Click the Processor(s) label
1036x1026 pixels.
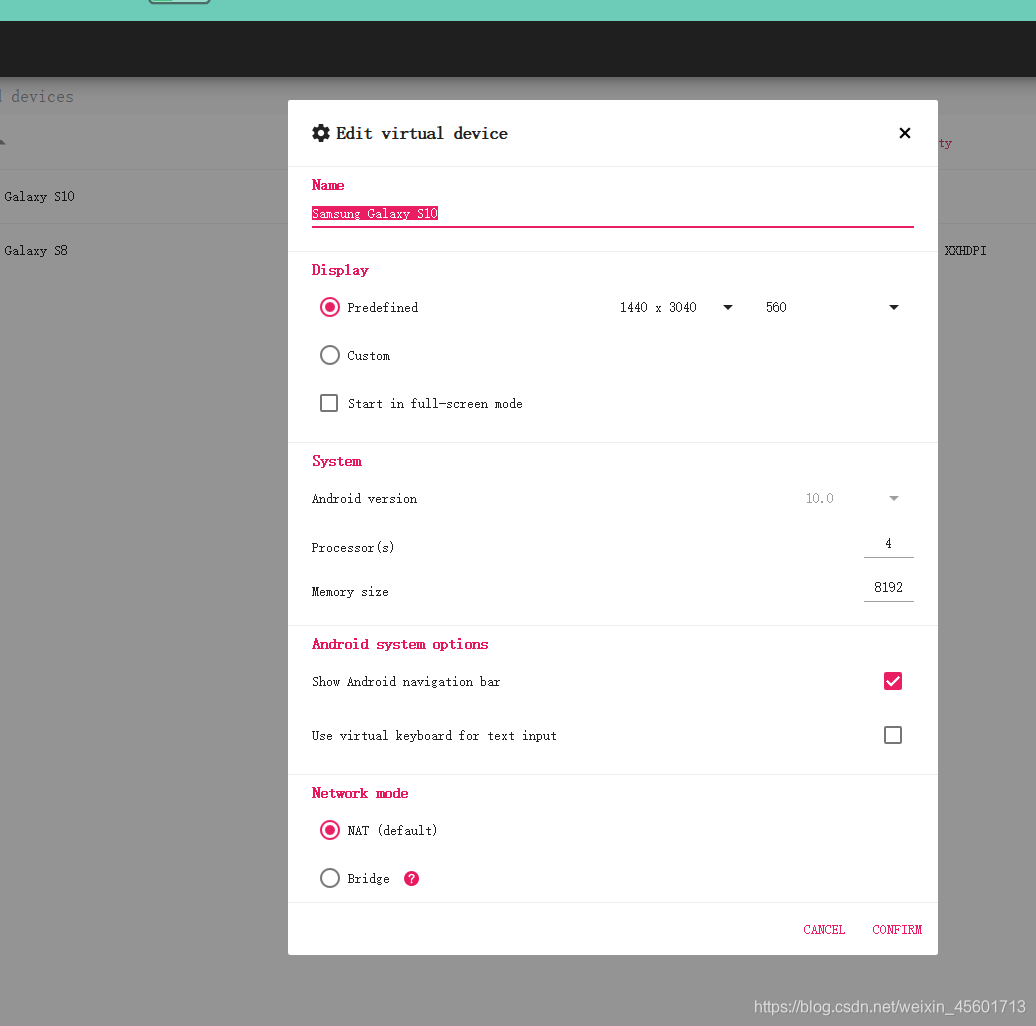click(353, 548)
